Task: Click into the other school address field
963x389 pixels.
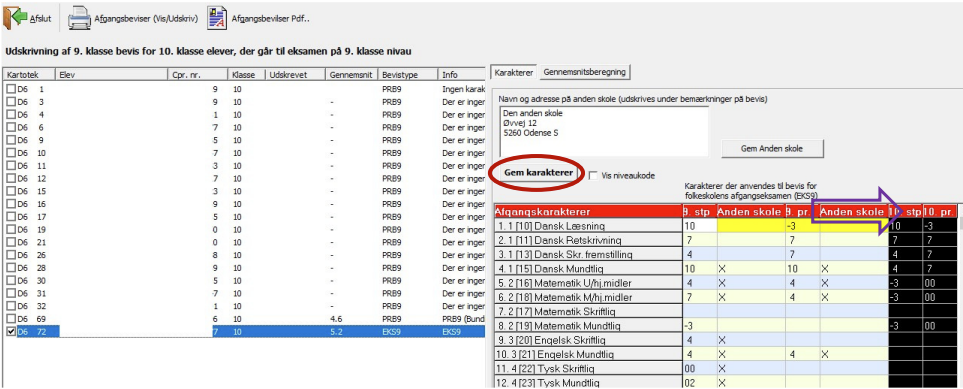Action: coord(604,132)
